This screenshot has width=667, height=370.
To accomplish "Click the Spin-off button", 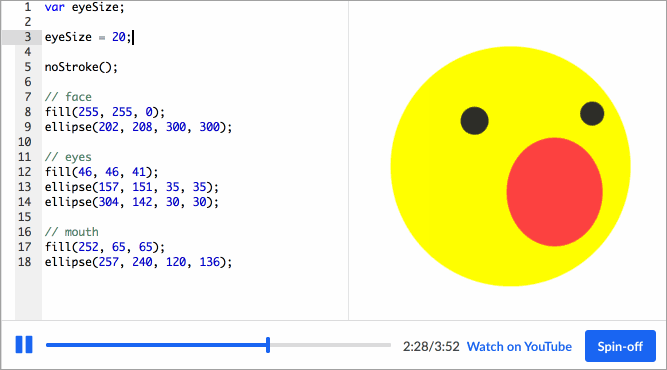I will click(620, 346).
